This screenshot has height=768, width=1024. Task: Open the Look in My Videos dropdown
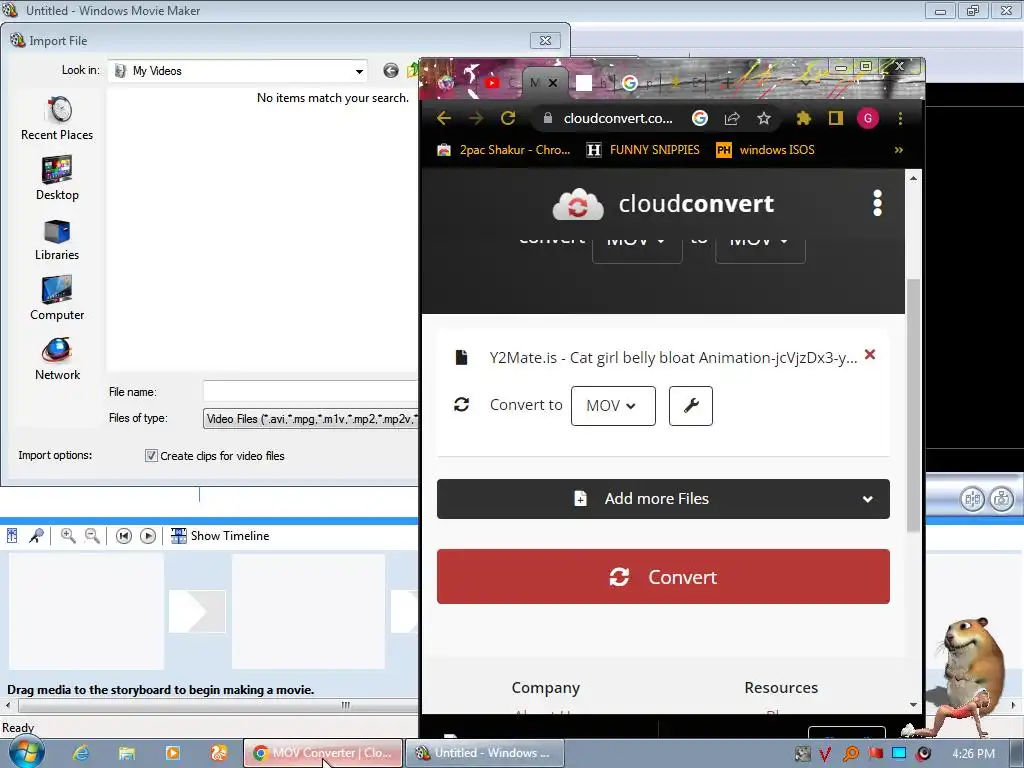(x=359, y=71)
